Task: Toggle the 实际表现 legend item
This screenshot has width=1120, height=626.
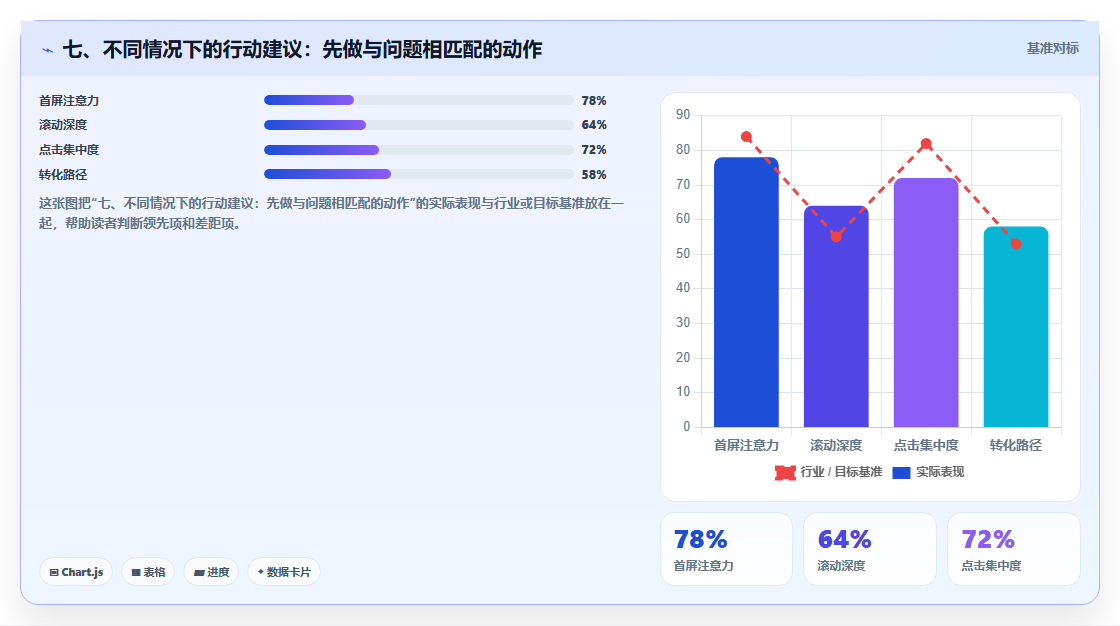Action: click(x=929, y=472)
